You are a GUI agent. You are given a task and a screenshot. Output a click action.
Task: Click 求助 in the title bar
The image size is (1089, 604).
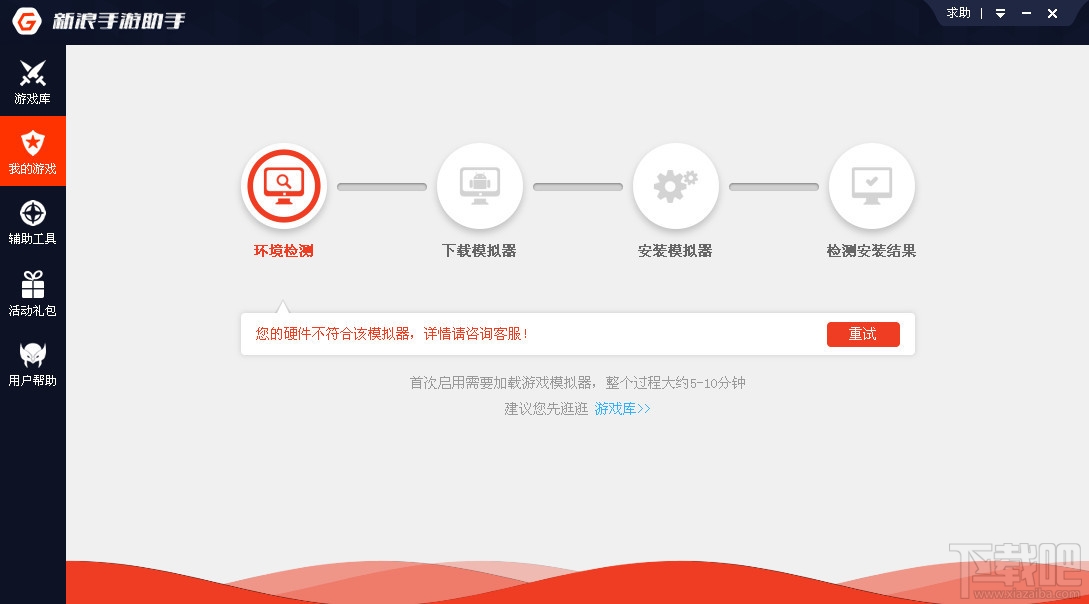958,13
